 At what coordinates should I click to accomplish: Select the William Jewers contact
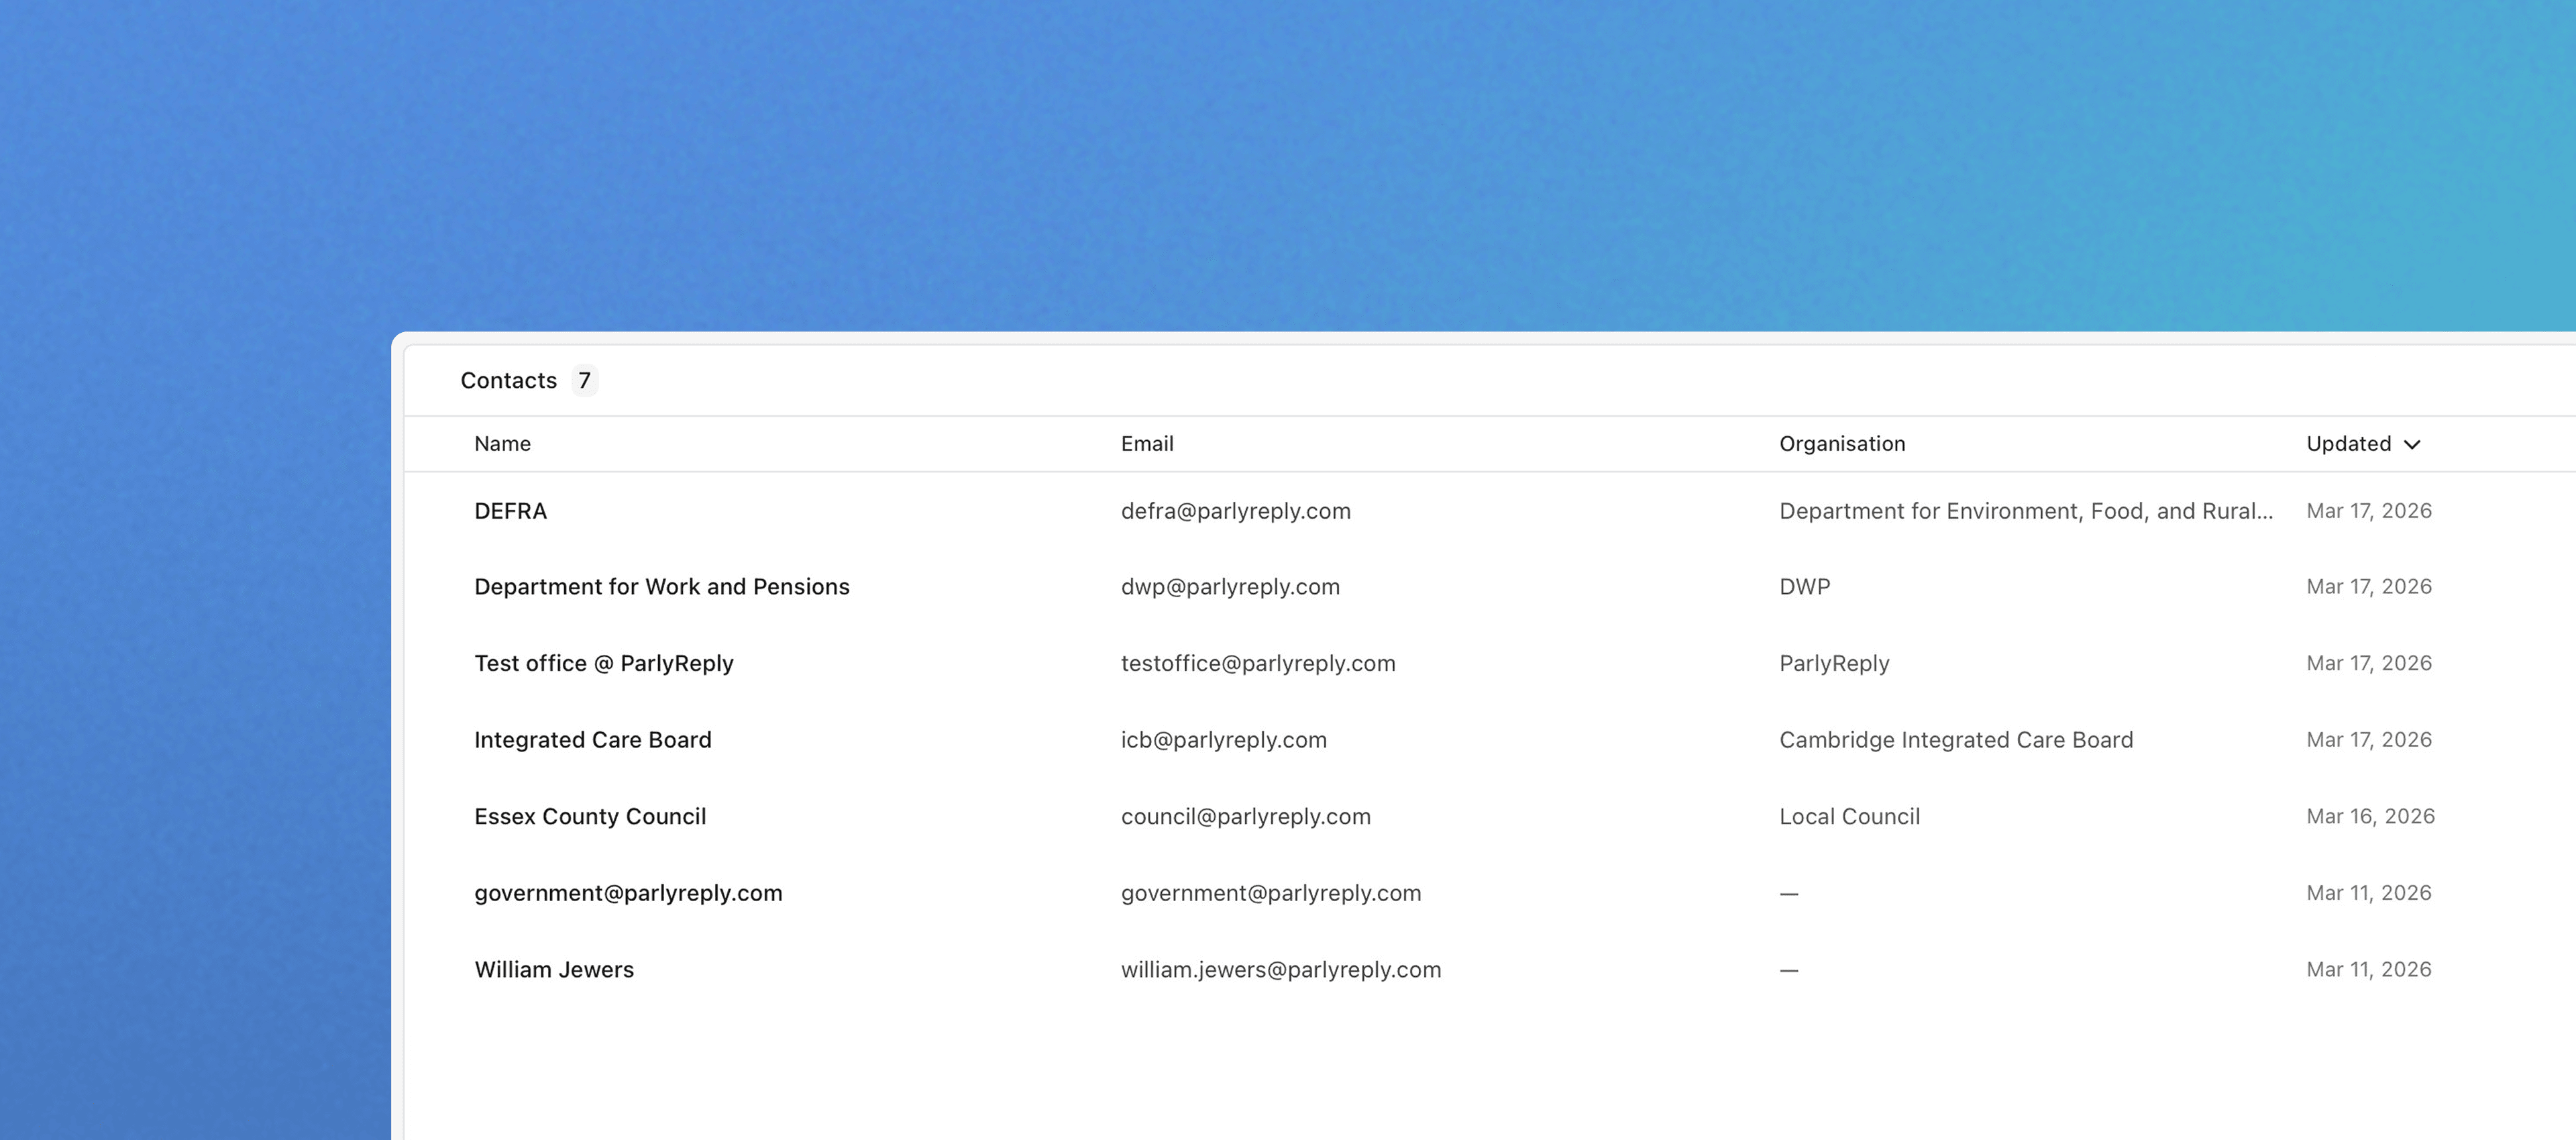point(554,969)
